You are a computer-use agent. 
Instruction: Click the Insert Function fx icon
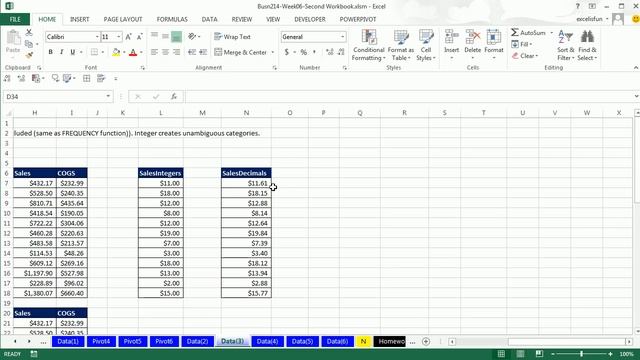click(x=174, y=97)
